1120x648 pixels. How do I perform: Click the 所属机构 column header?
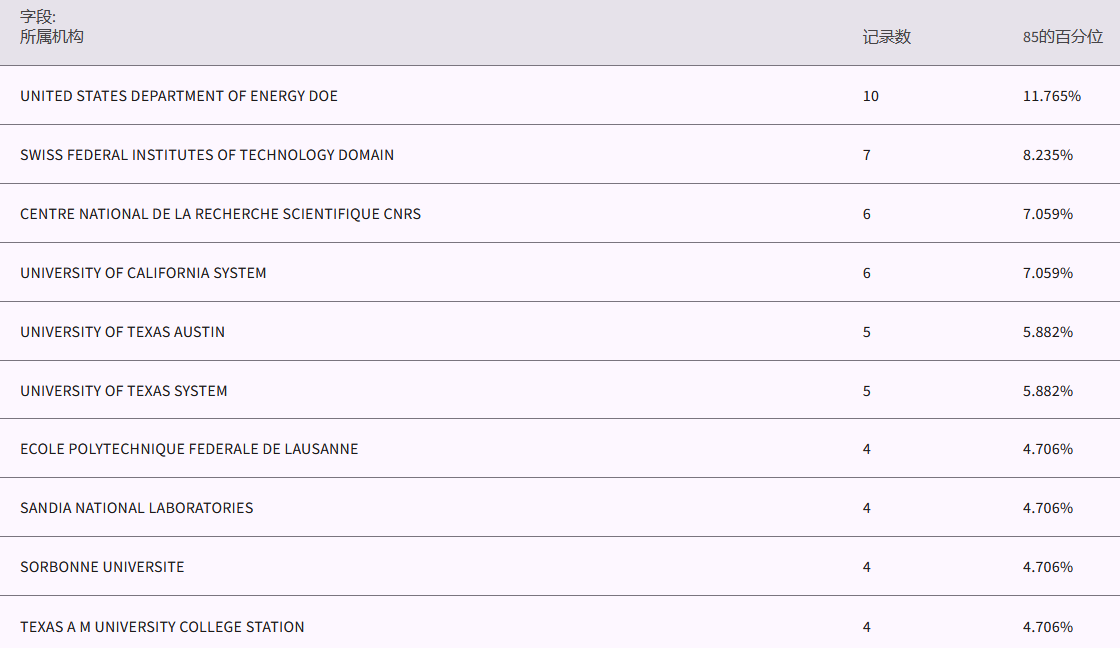click(x=52, y=37)
